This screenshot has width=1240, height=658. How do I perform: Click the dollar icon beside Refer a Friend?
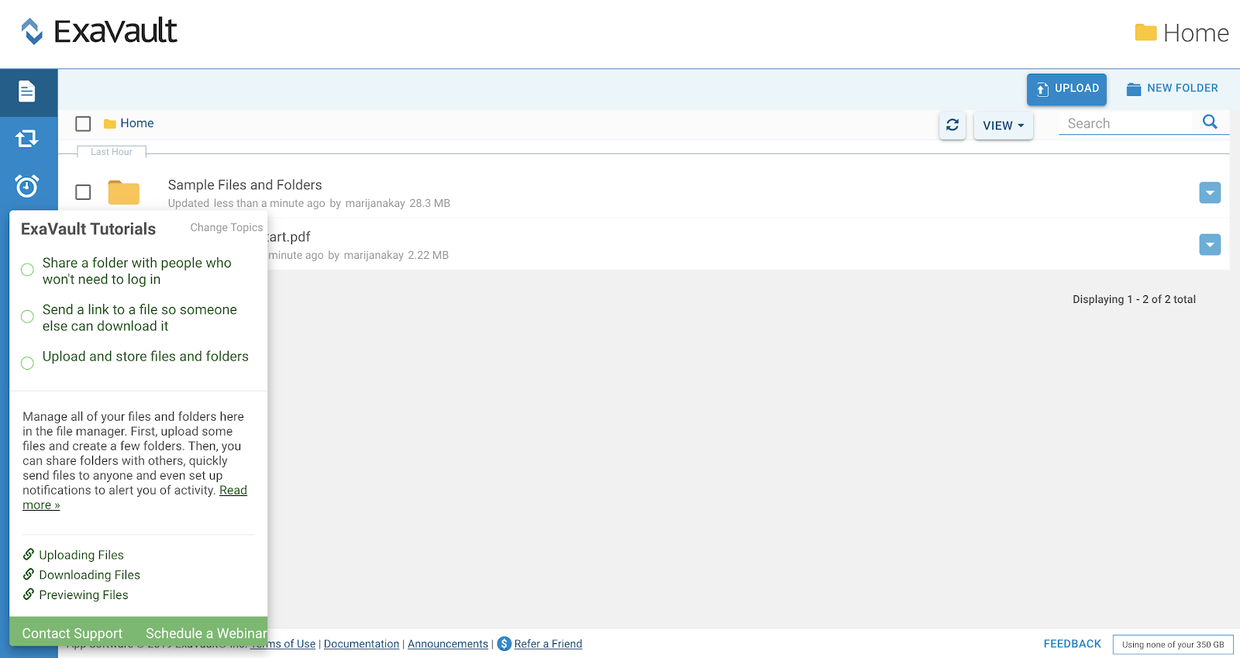coord(504,644)
